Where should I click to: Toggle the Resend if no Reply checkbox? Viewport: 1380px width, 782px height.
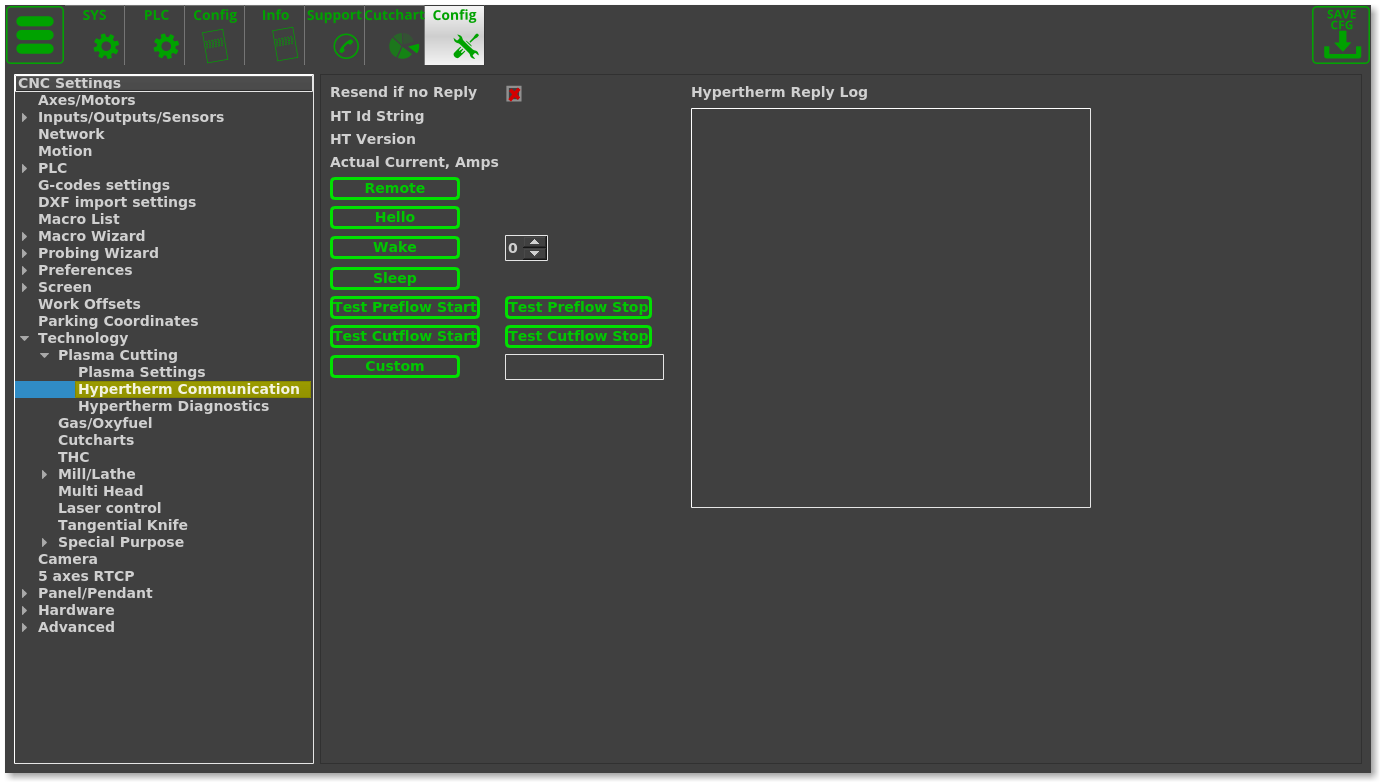click(x=514, y=94)
